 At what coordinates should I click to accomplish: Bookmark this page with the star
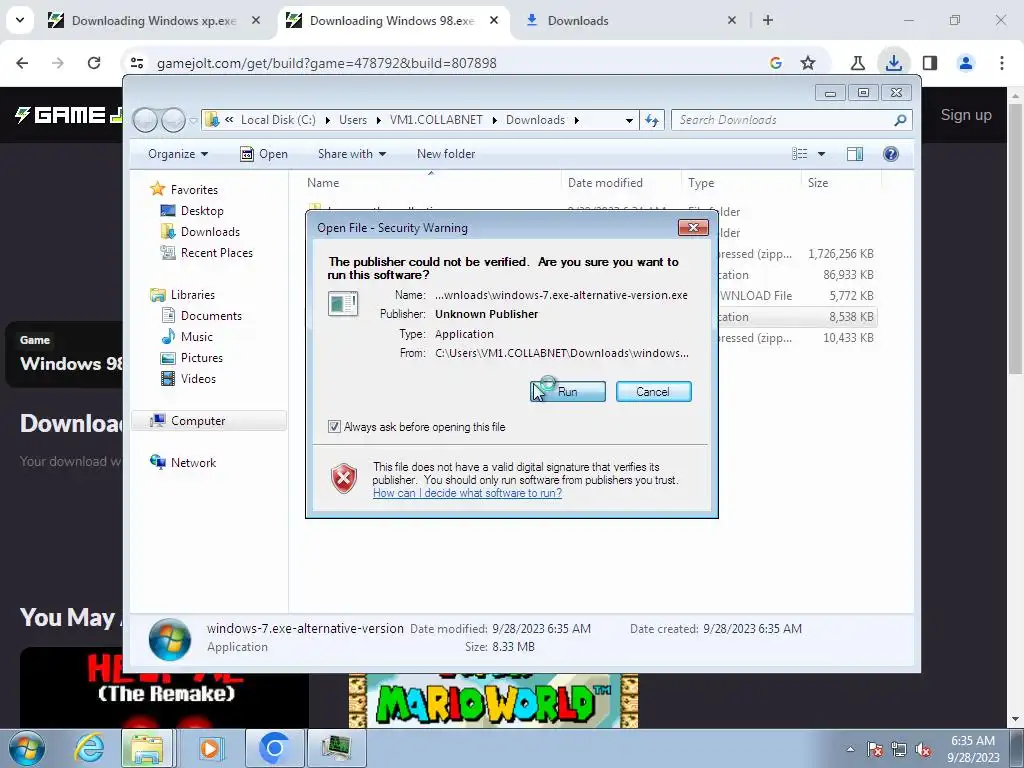coord(808,63)
